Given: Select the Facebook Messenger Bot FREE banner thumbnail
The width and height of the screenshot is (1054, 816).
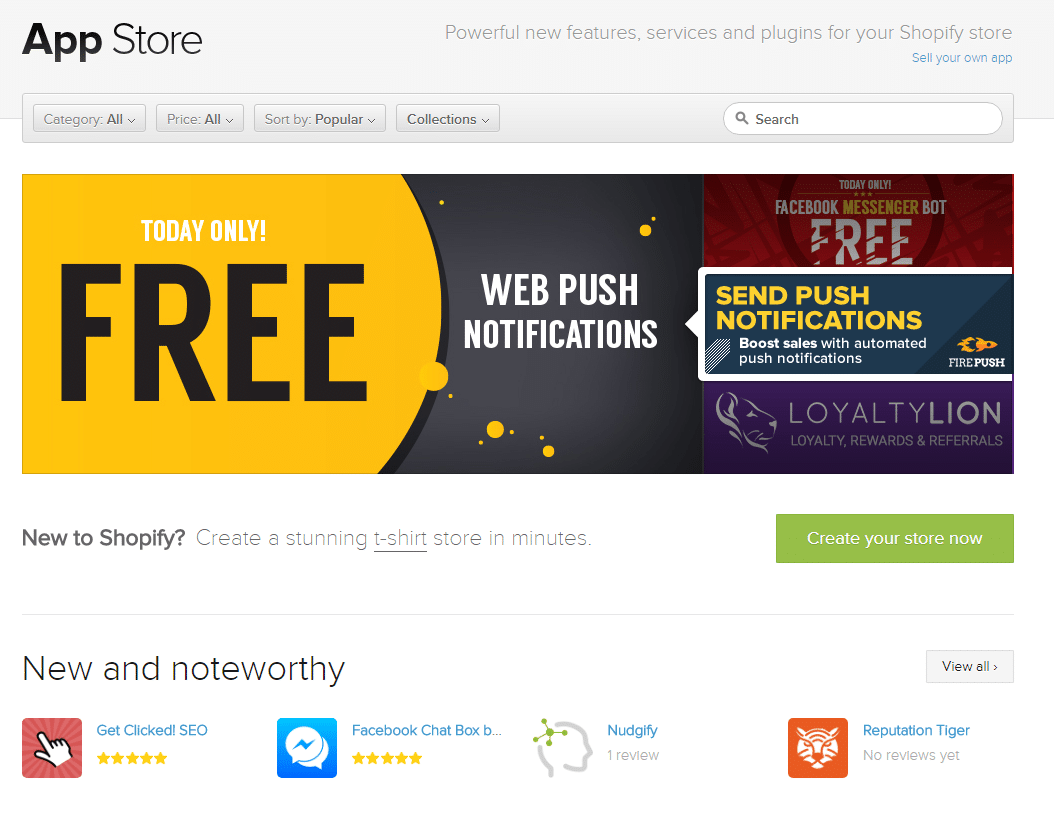Looking at the screenshot, I should pos(858,220).
